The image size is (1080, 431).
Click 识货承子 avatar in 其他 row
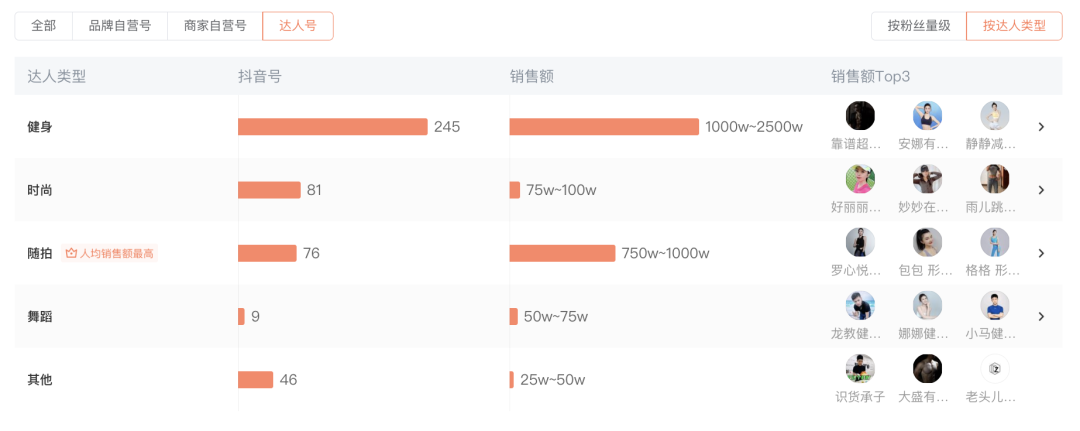(860, 369)
